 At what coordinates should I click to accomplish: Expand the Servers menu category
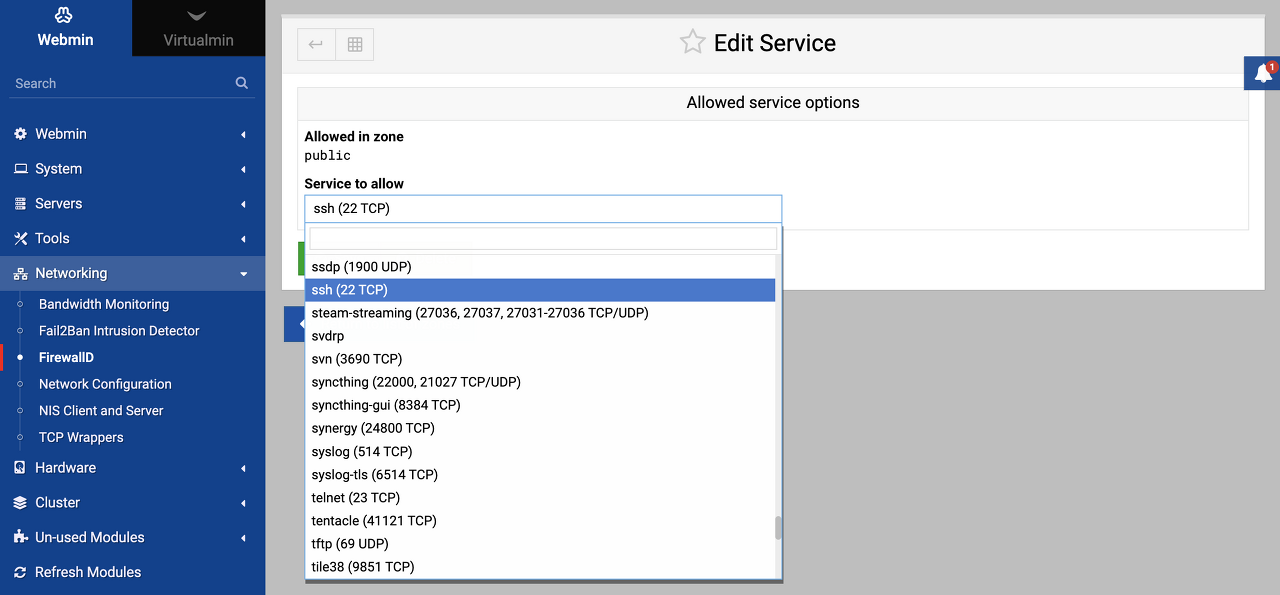coord(132,203)
